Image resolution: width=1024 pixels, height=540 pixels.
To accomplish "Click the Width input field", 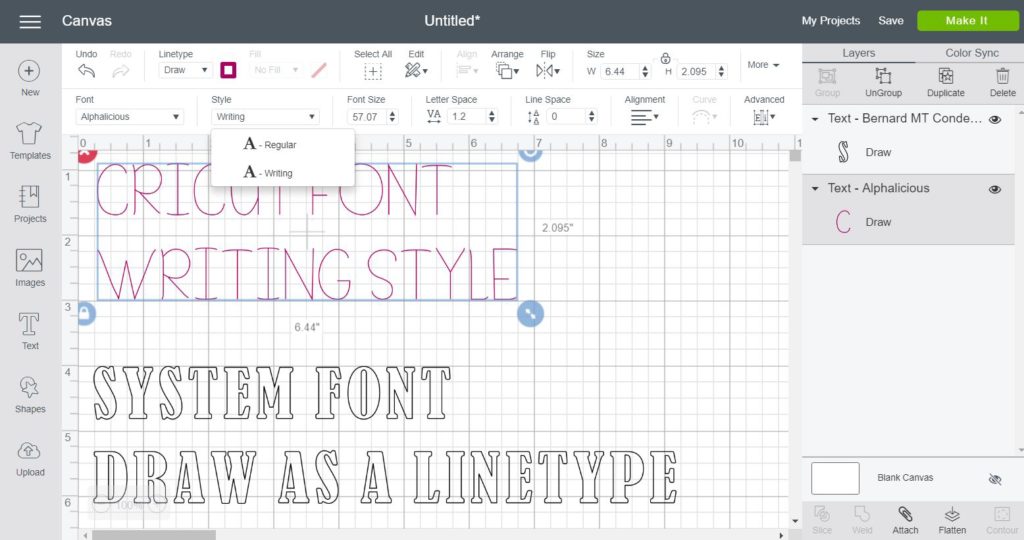I will (x=619, y=72).
